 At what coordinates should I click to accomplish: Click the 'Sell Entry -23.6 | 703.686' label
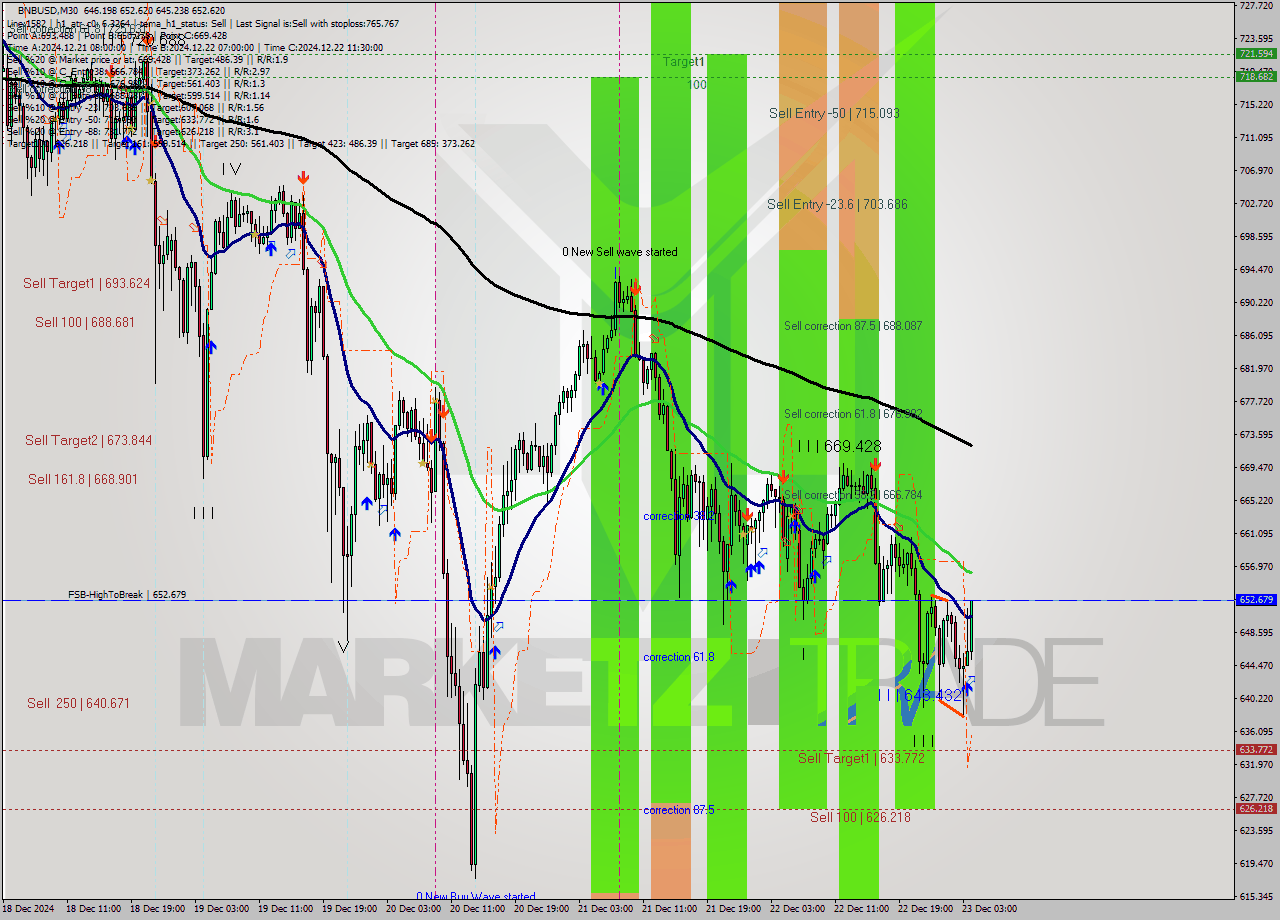[x=837, y=204]
